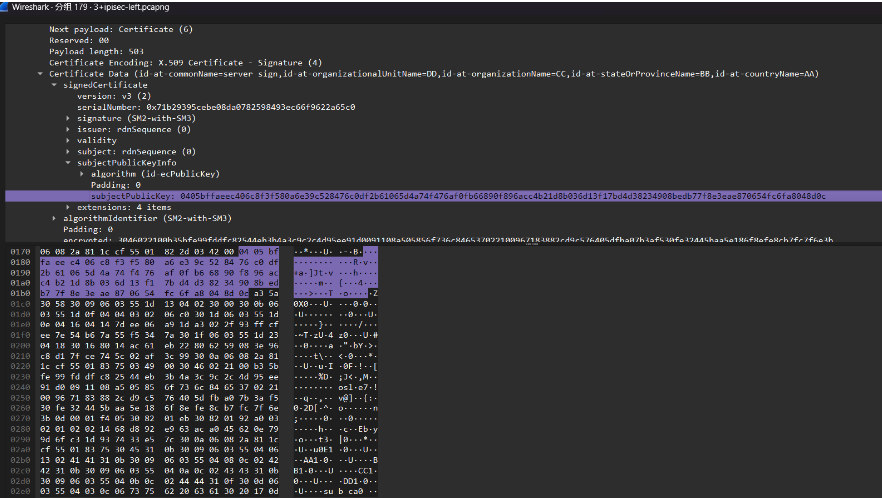This screenshot has width=882, height=498.
Task: Expand the validity node
Action: pyautogui.click(x=68, y=140)
